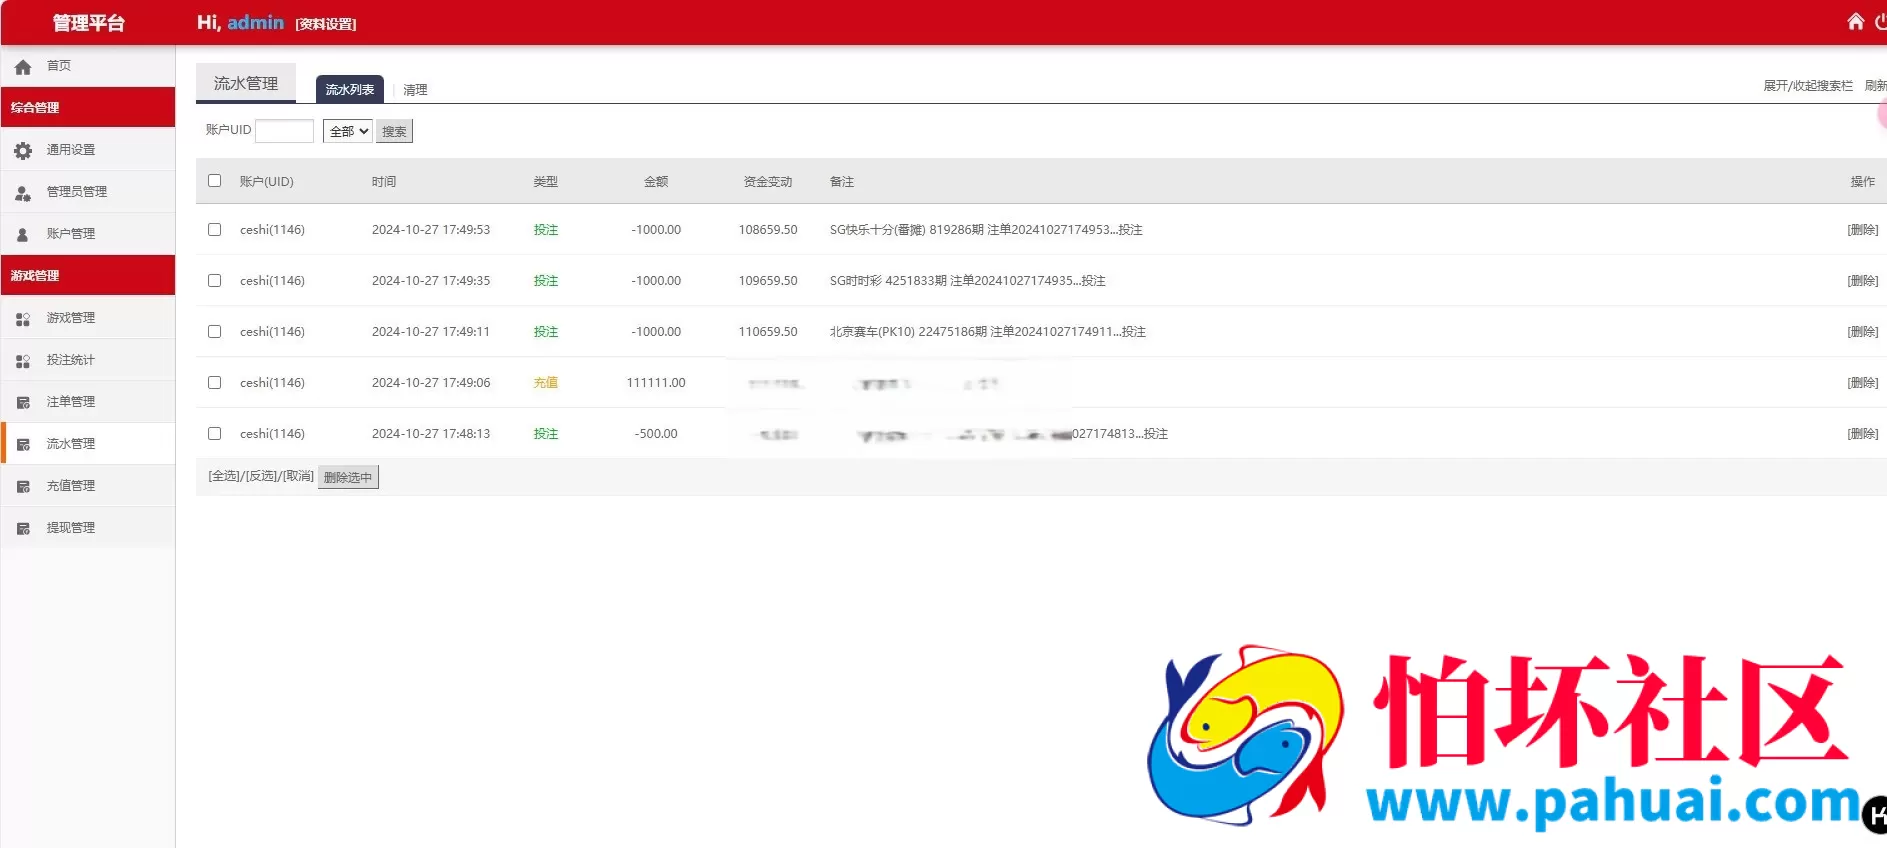Click the home icon in the red header
The width and height of the screenshot is (1887, 848).
1855,21
